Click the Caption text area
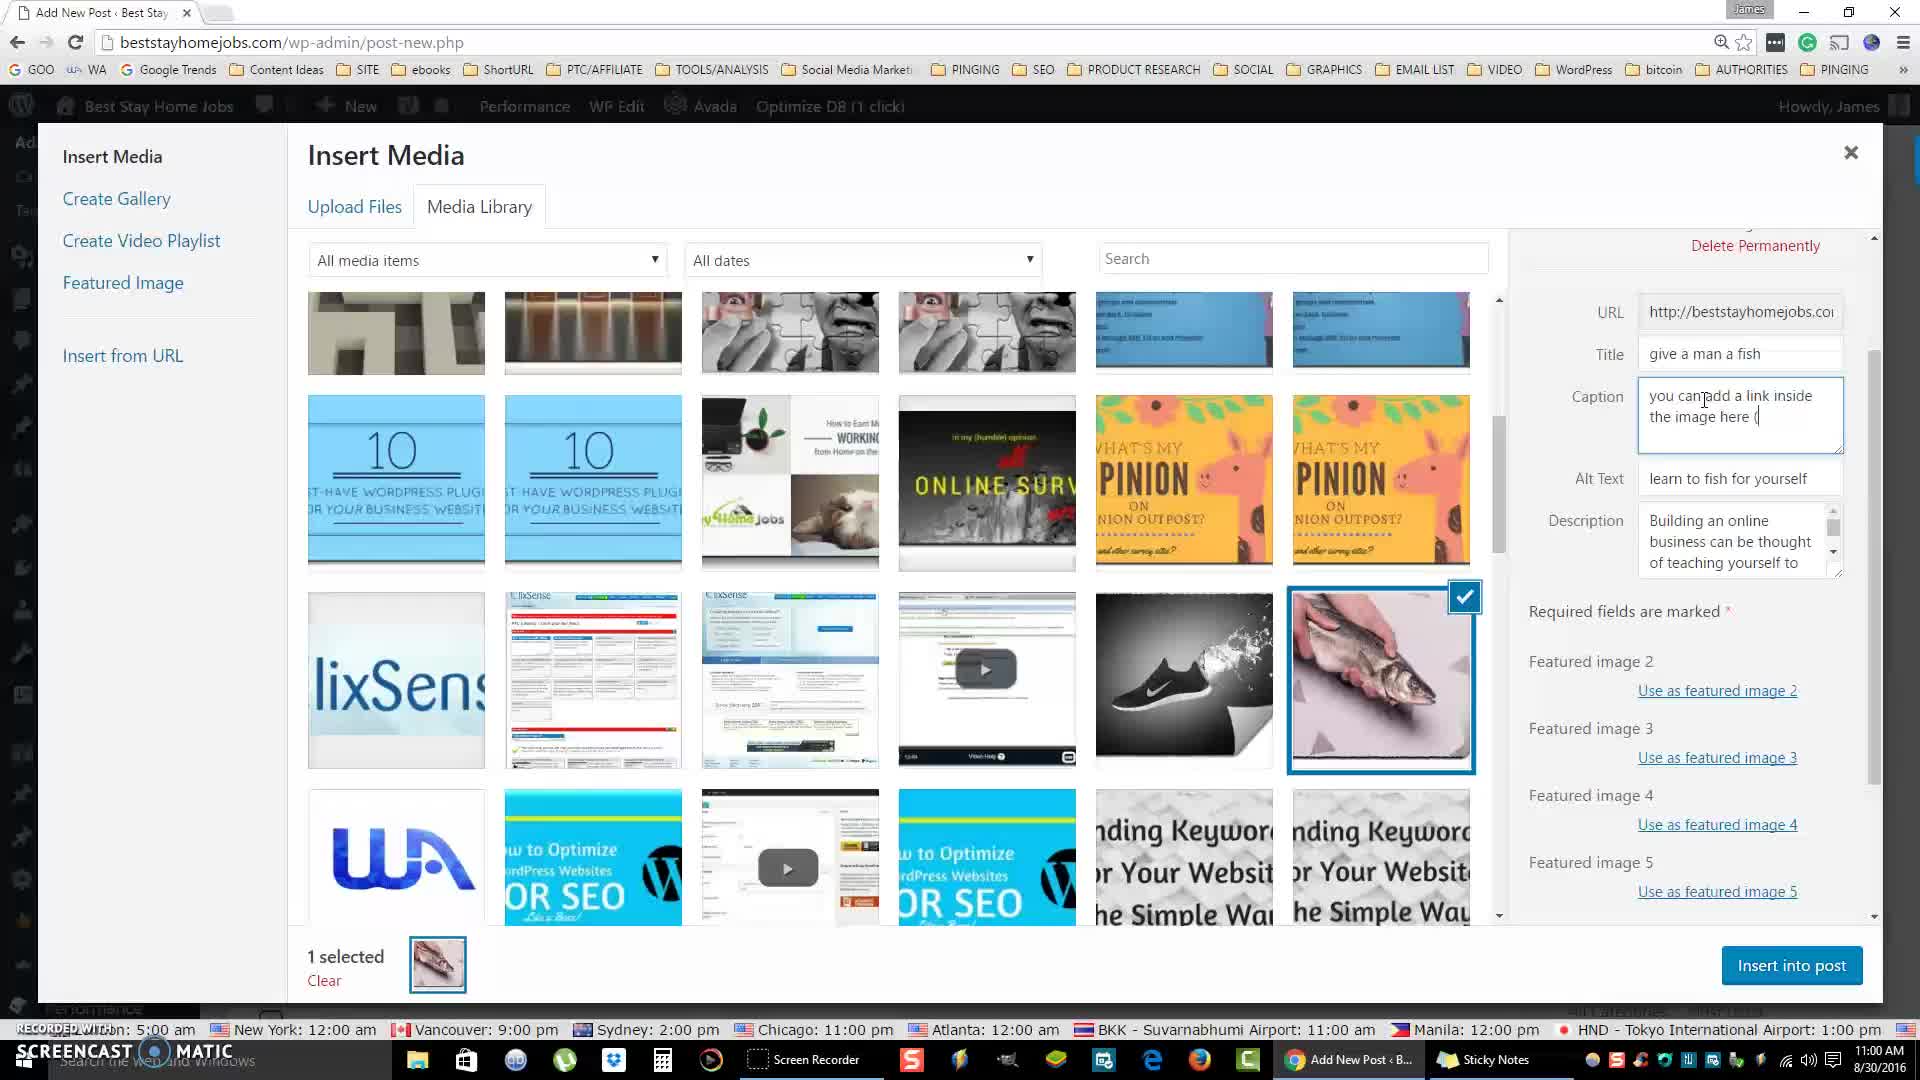The height and width of the screenshot is (1080, 1920). tap(1740, 415)
